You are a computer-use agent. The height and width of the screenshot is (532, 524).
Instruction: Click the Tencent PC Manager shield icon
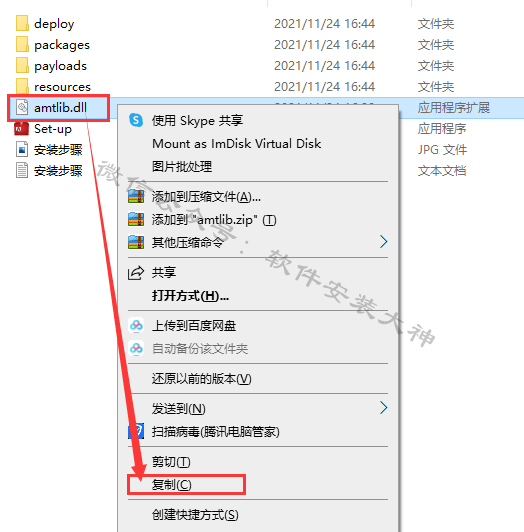click(x=136, y=431)
